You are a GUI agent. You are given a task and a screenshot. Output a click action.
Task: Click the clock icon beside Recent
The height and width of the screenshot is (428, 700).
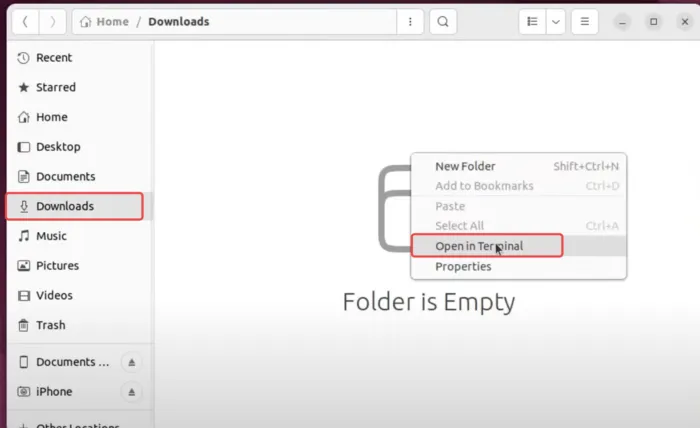click(23, 58)
